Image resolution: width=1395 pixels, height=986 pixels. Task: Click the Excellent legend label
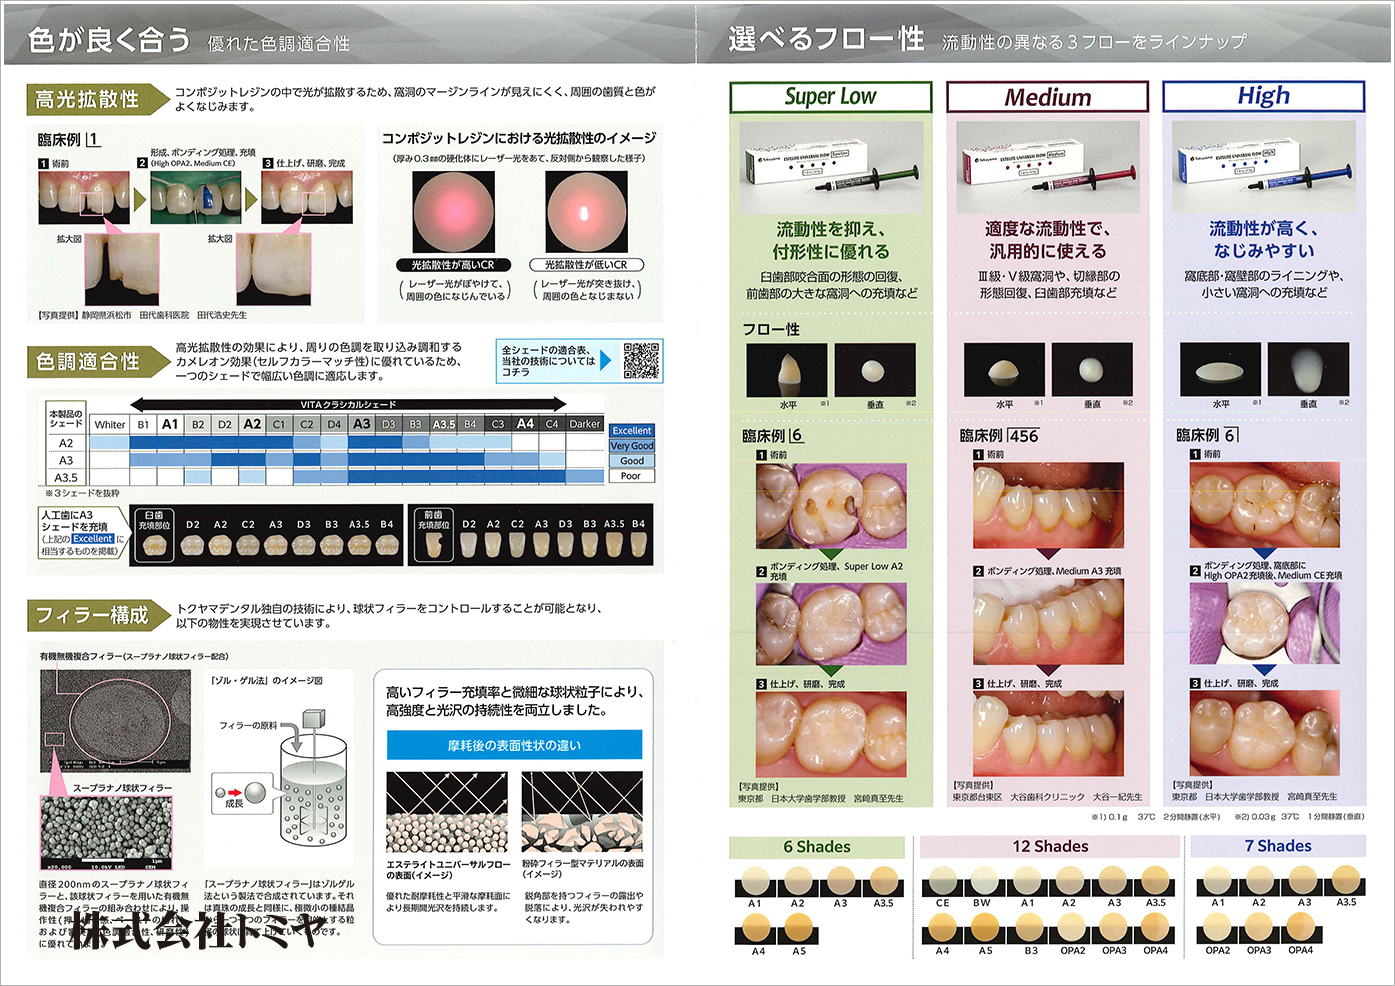coord(632,430)
